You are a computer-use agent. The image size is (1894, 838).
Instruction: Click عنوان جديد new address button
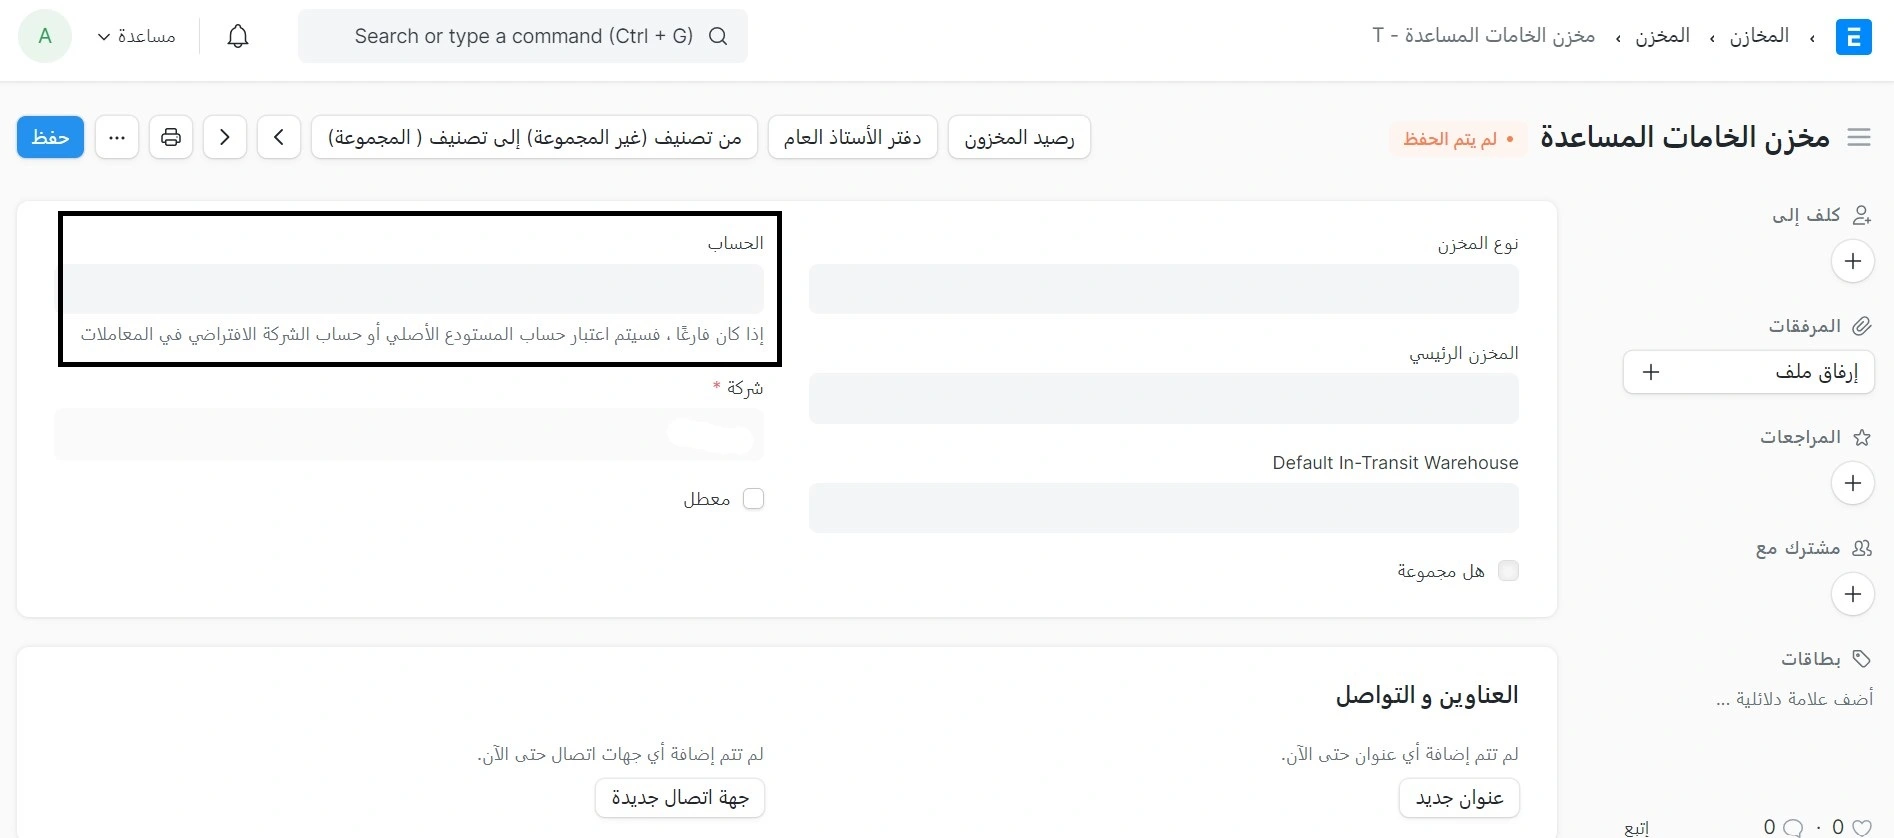click(x=1459, y=798)
